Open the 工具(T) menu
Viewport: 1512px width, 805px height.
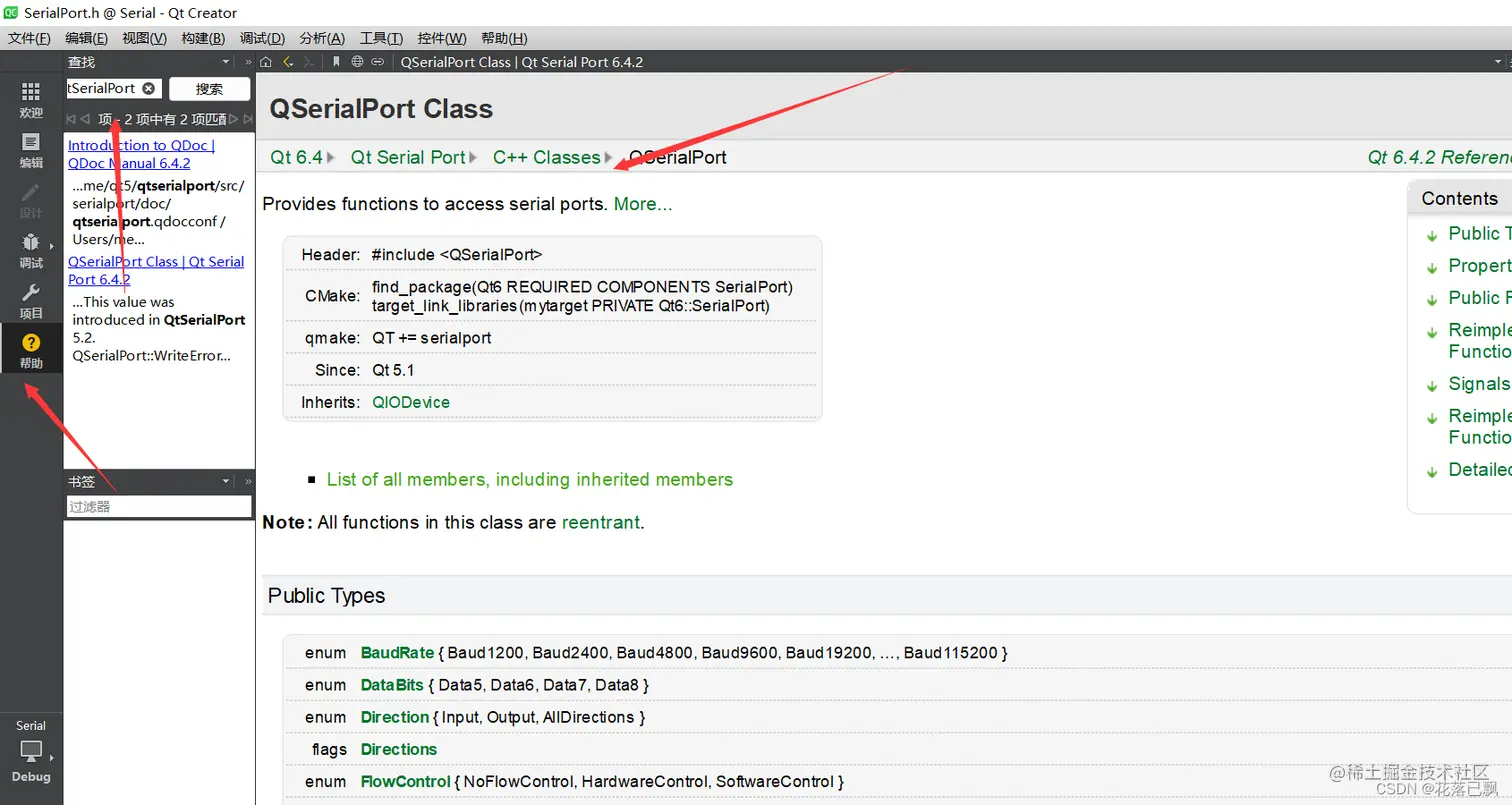point(381,38)
